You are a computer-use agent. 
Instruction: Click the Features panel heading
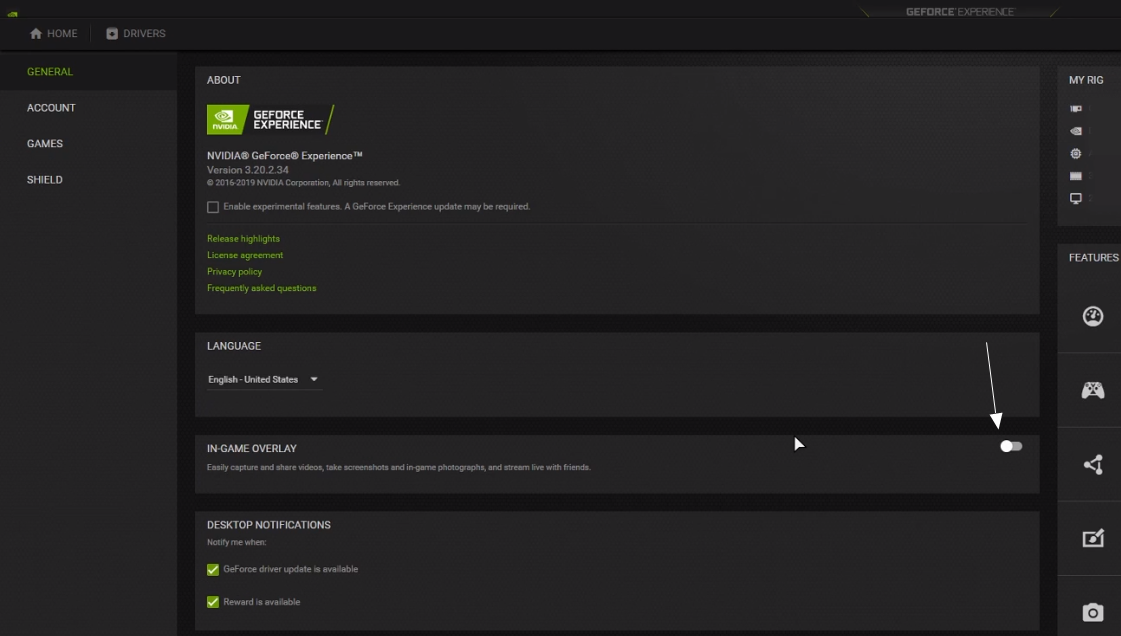click(x=1094, y=258)
